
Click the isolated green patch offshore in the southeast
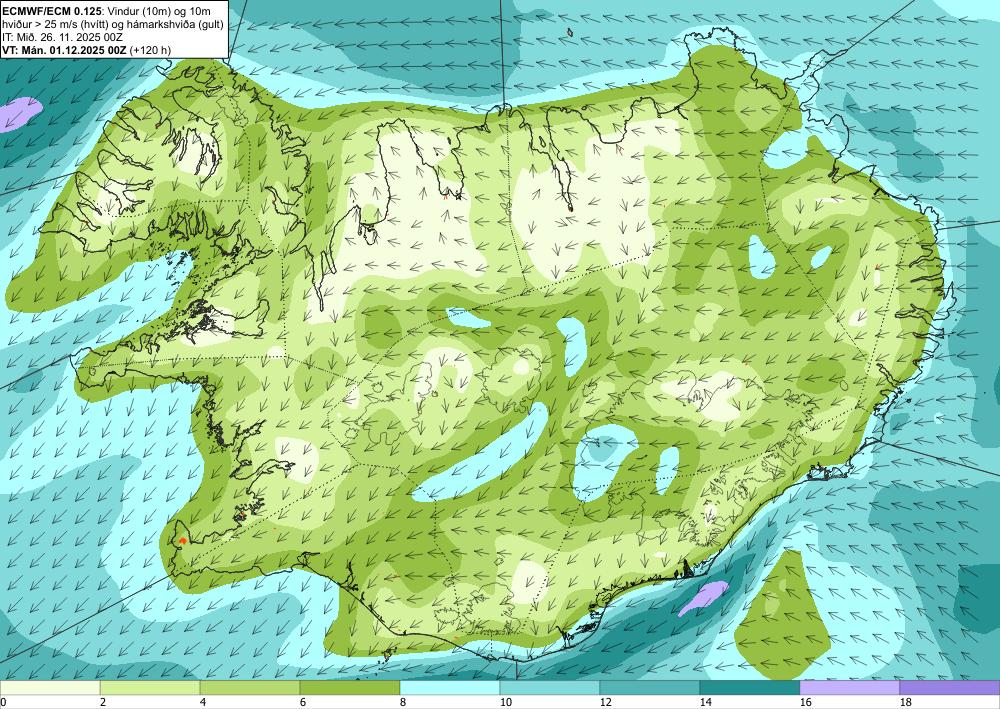784,617
